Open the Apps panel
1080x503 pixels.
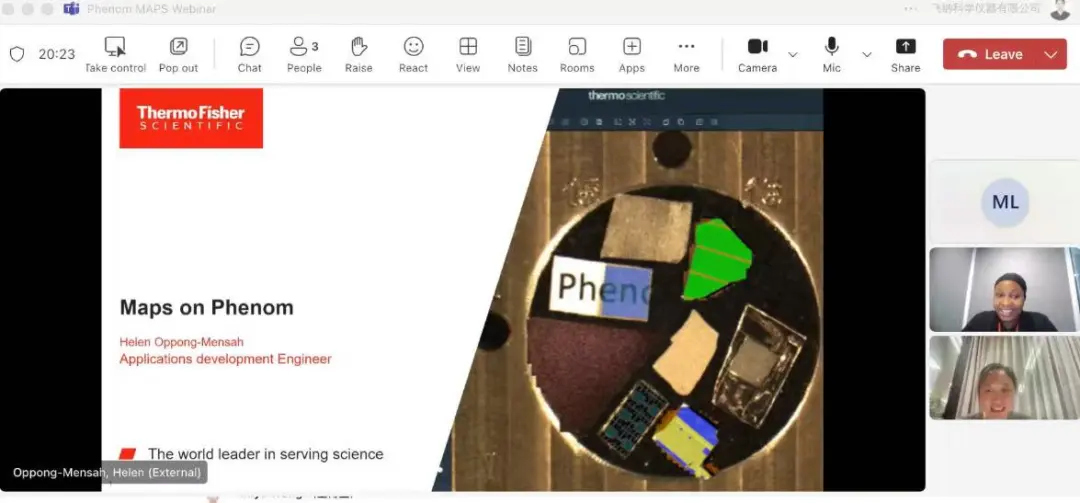click(x=632, y=54)
